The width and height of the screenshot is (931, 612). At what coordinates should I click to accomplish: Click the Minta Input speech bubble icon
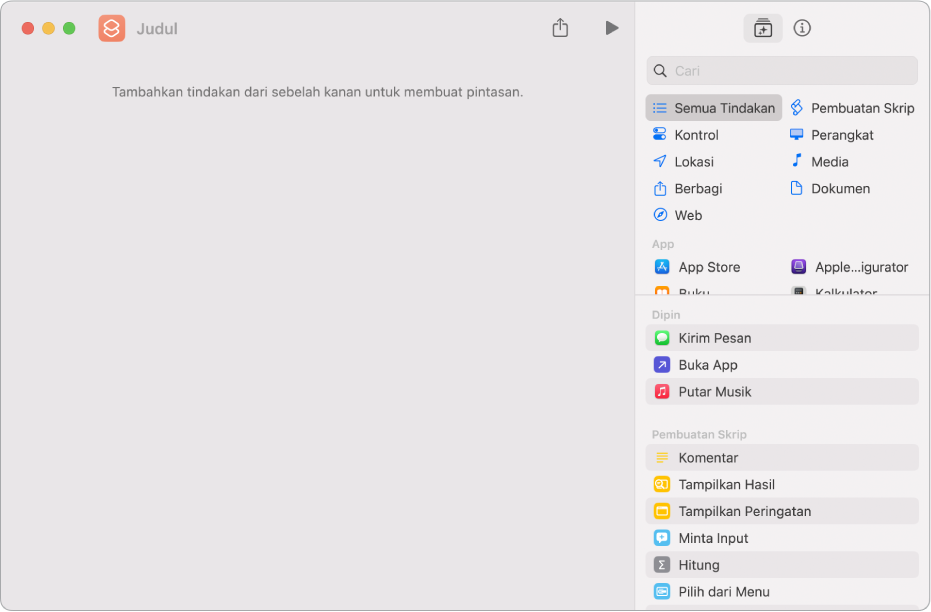point(662,538)
